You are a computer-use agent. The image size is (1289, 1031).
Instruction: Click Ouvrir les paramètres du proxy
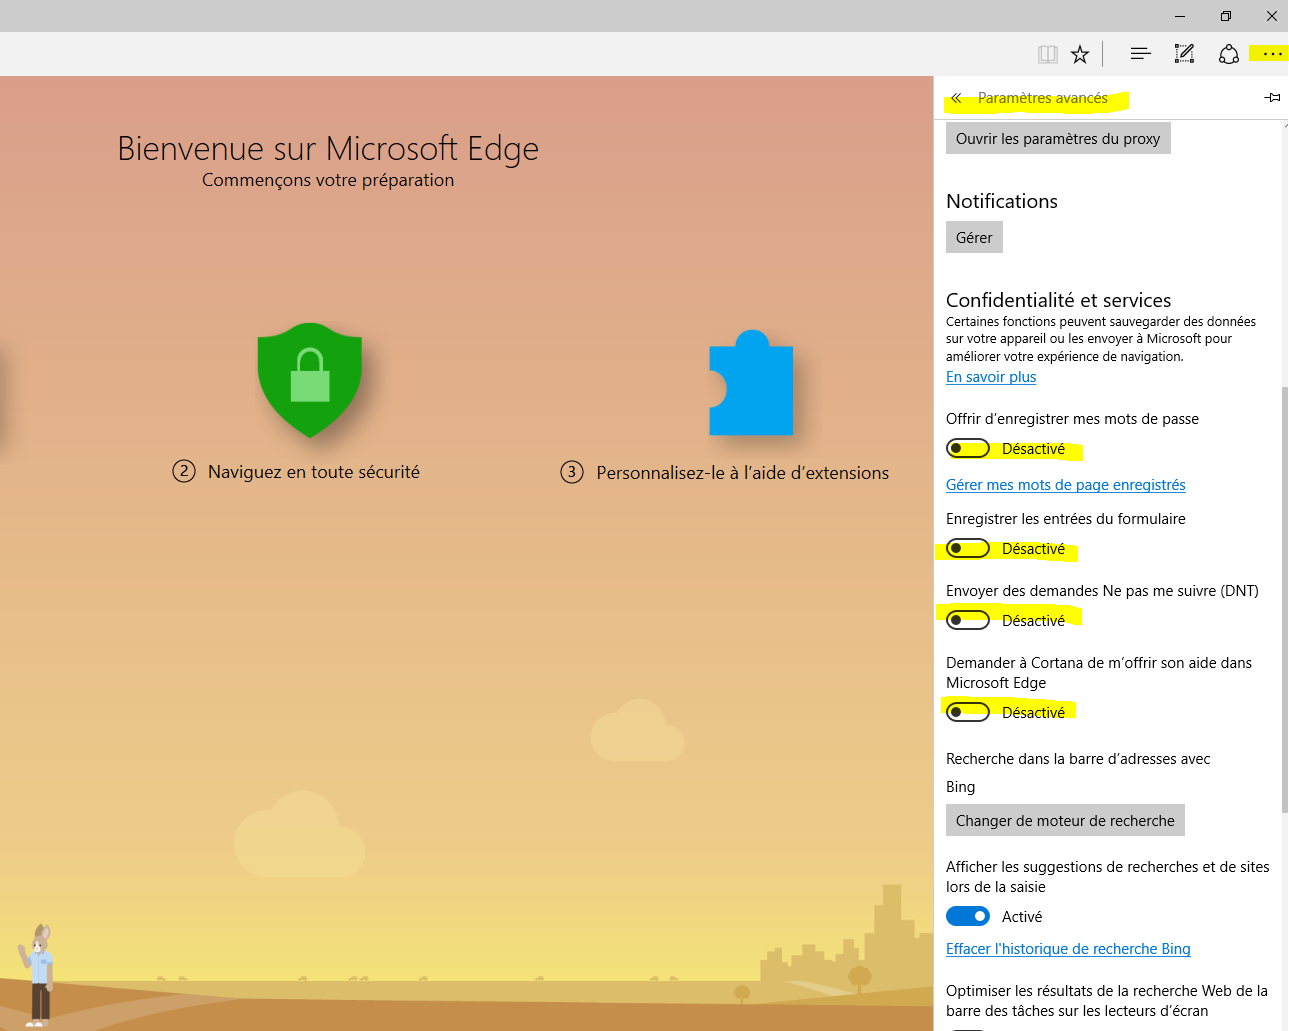pyautogui.click(x=1057, y=139)
